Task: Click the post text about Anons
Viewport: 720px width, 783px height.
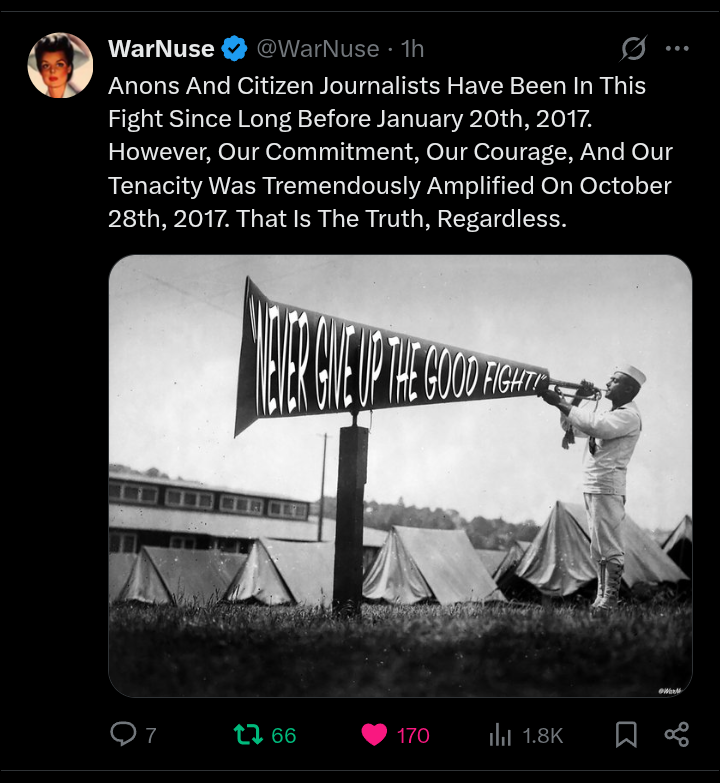Action: click(390, 152)
